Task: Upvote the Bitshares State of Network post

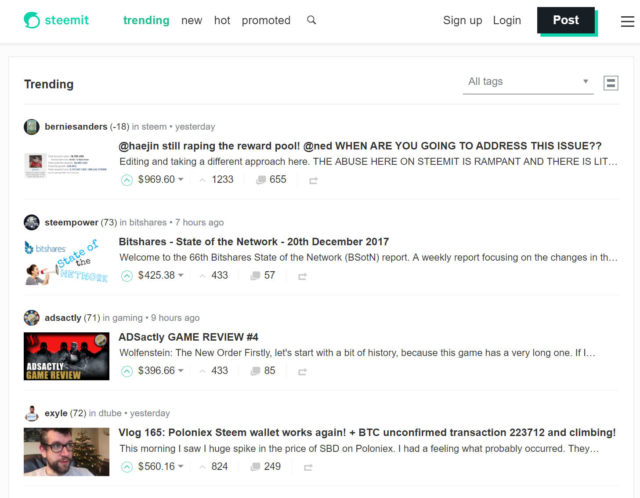Action: point(127,275)
